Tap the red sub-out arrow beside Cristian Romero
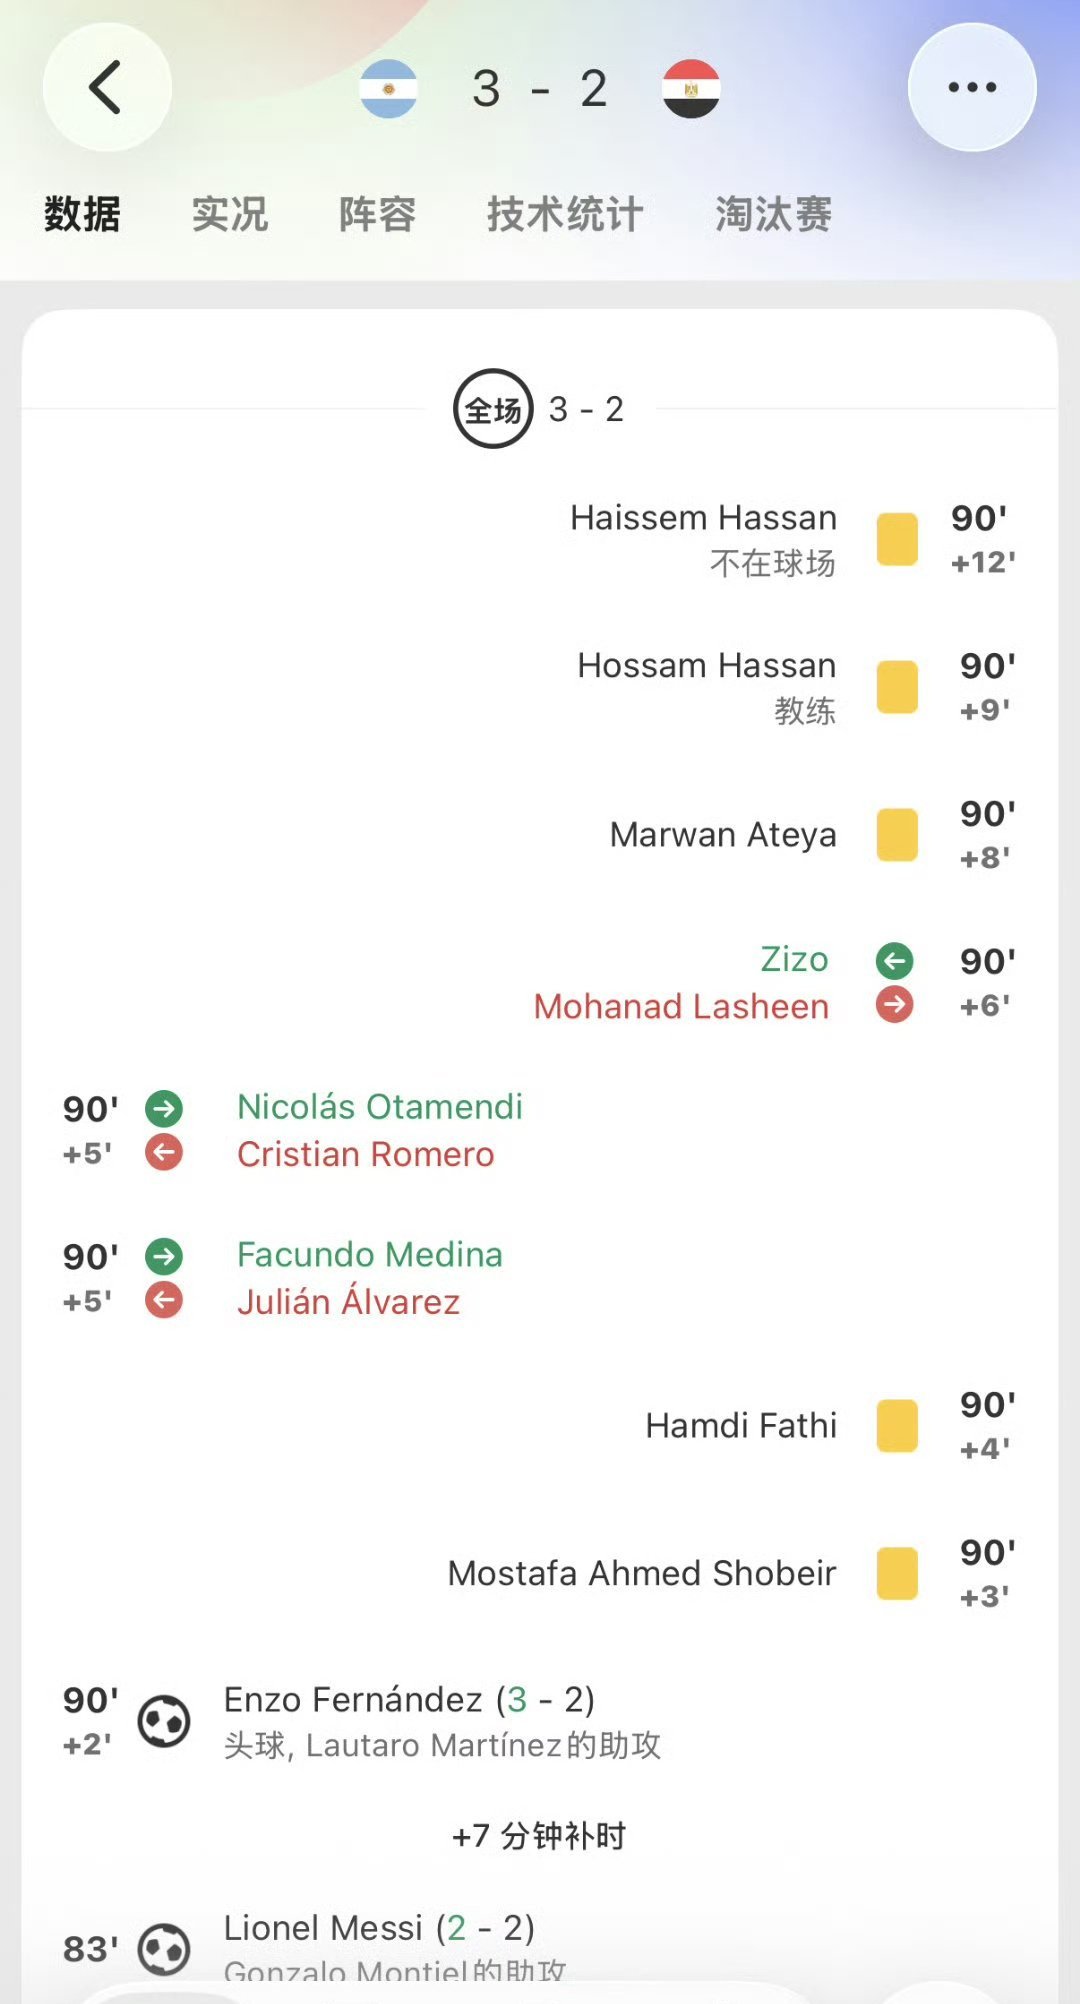 click(164, 1153)
